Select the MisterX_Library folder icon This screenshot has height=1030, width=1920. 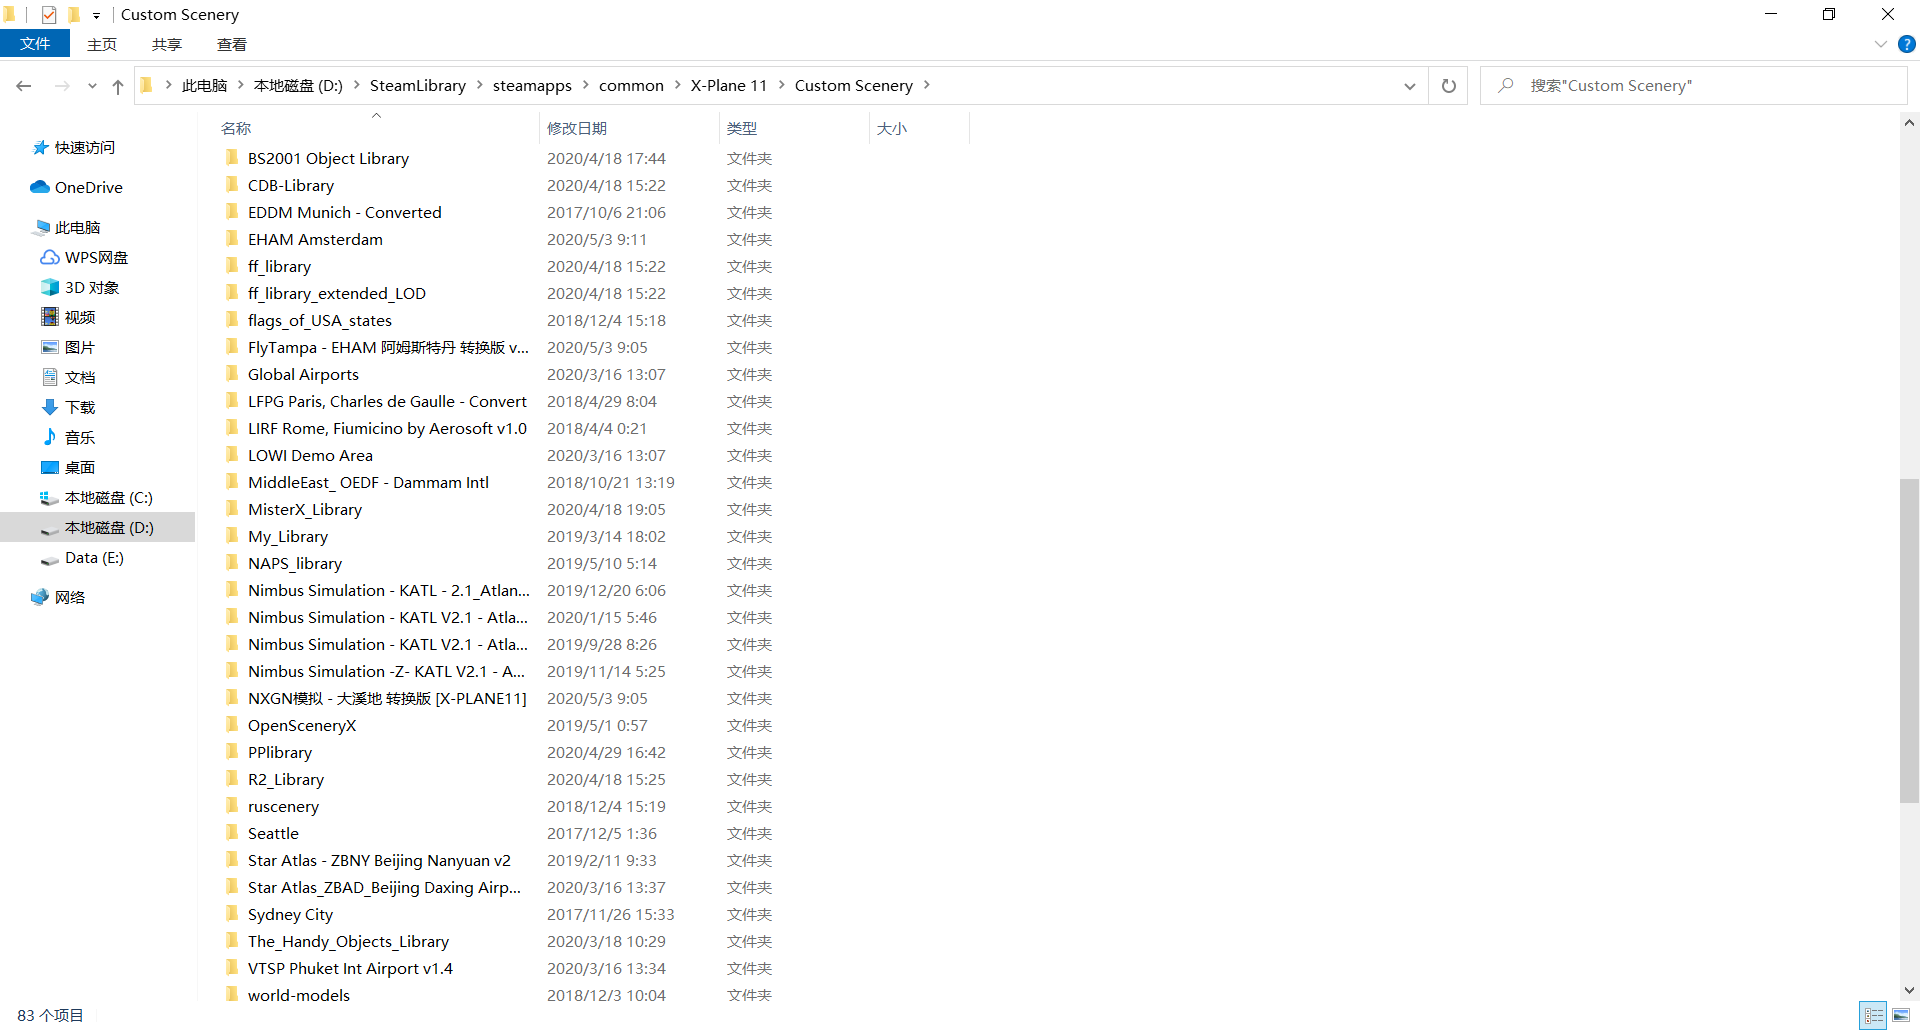232,509
